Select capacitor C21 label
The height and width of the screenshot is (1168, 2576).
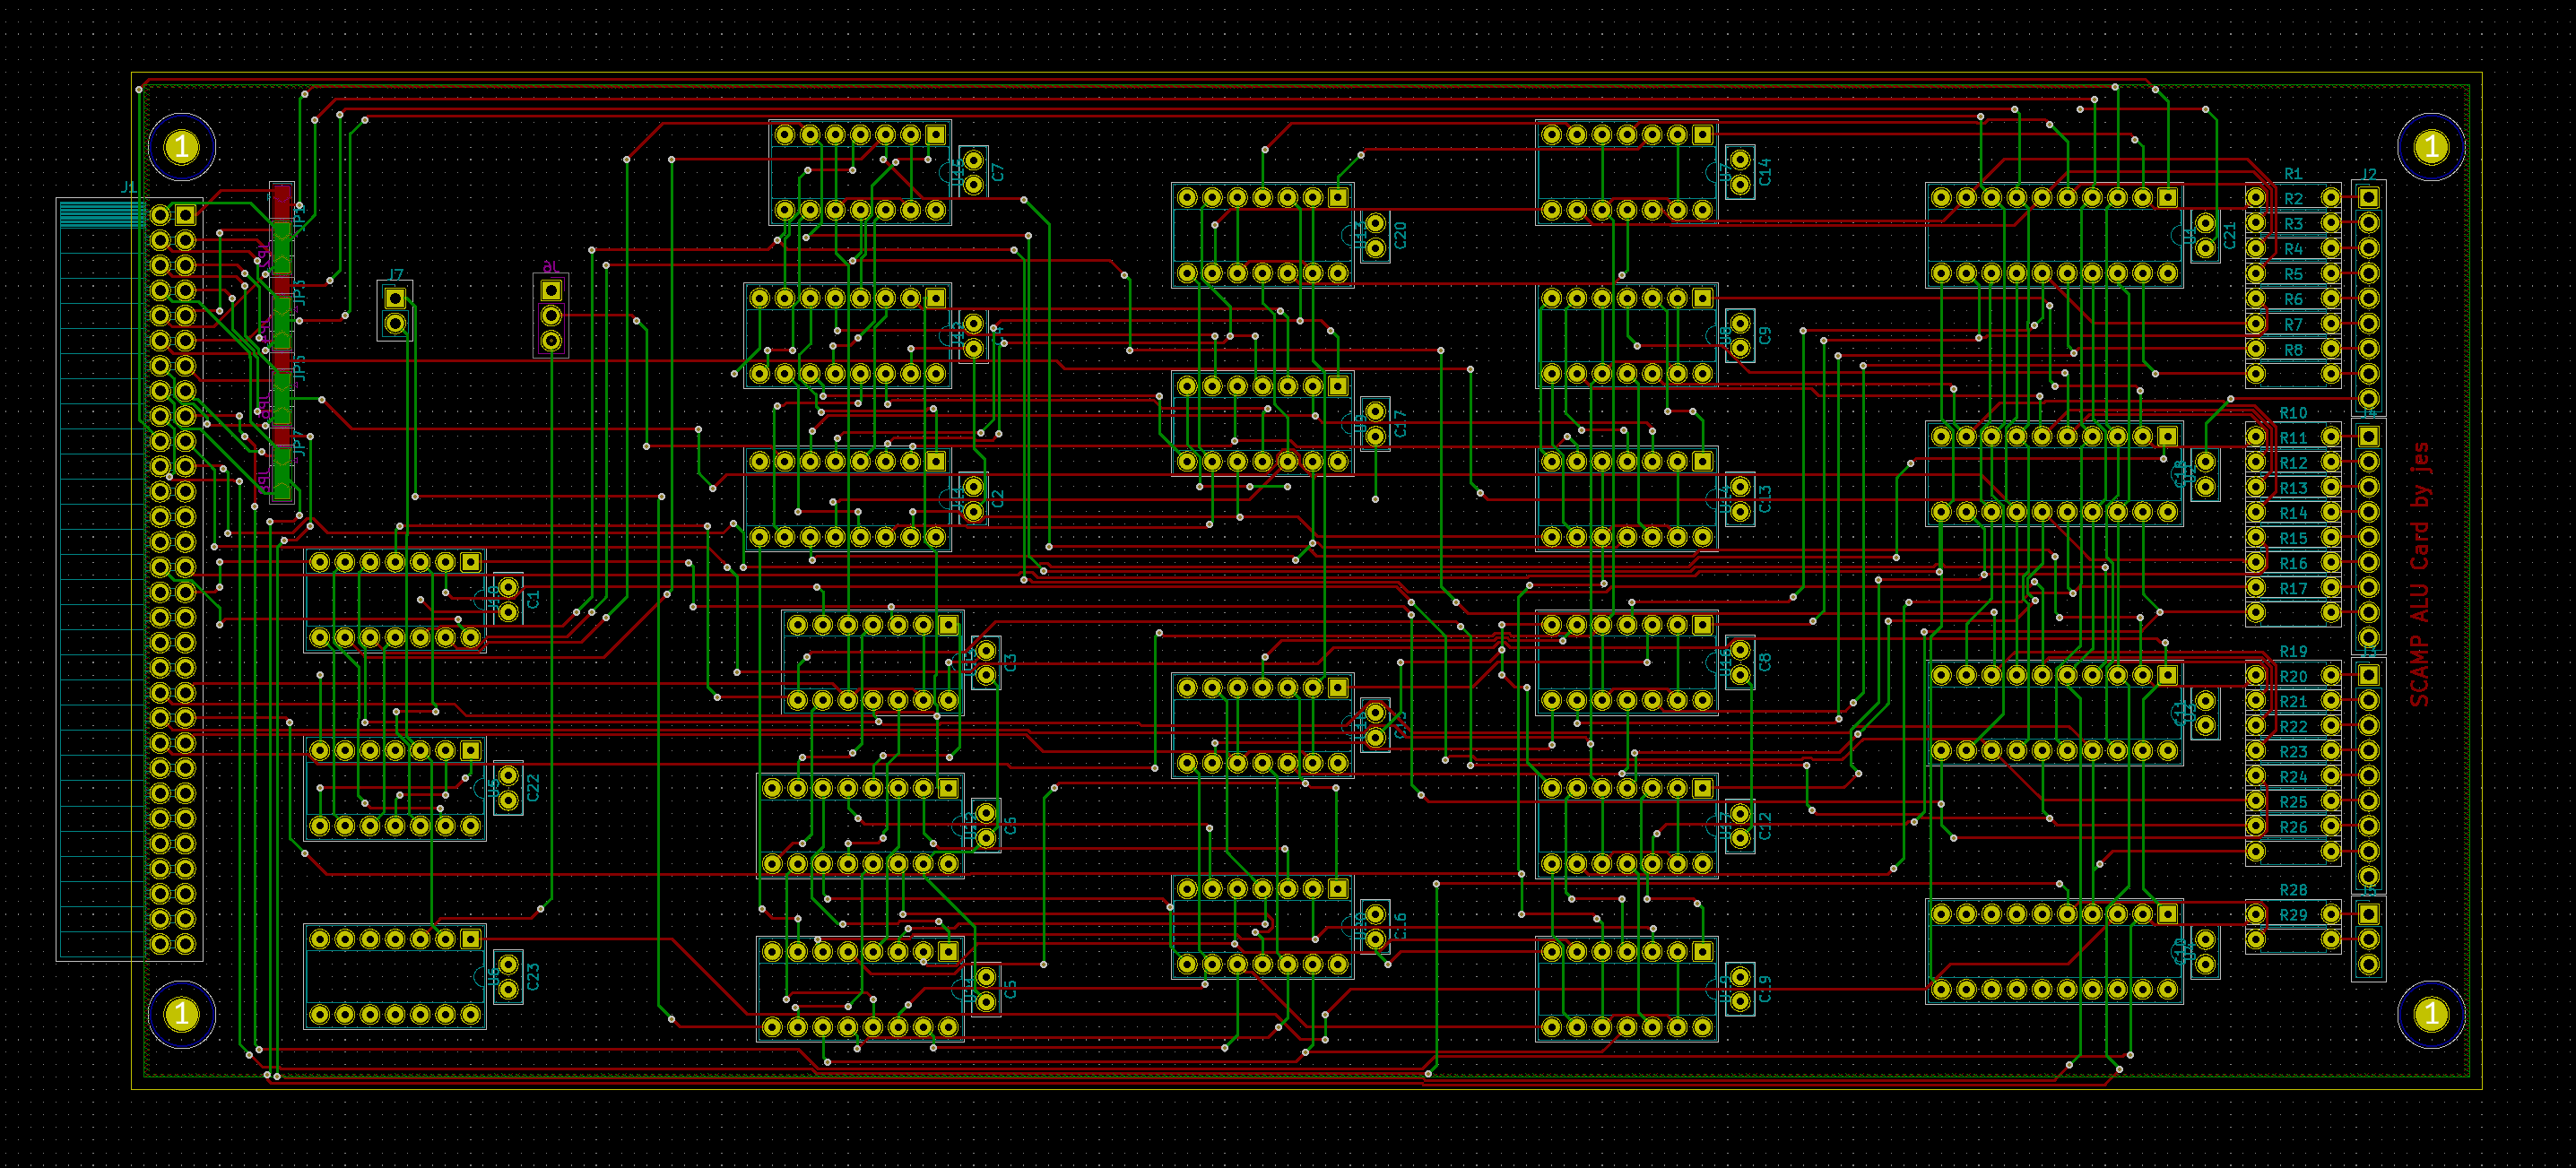[x=2230, y=236]
